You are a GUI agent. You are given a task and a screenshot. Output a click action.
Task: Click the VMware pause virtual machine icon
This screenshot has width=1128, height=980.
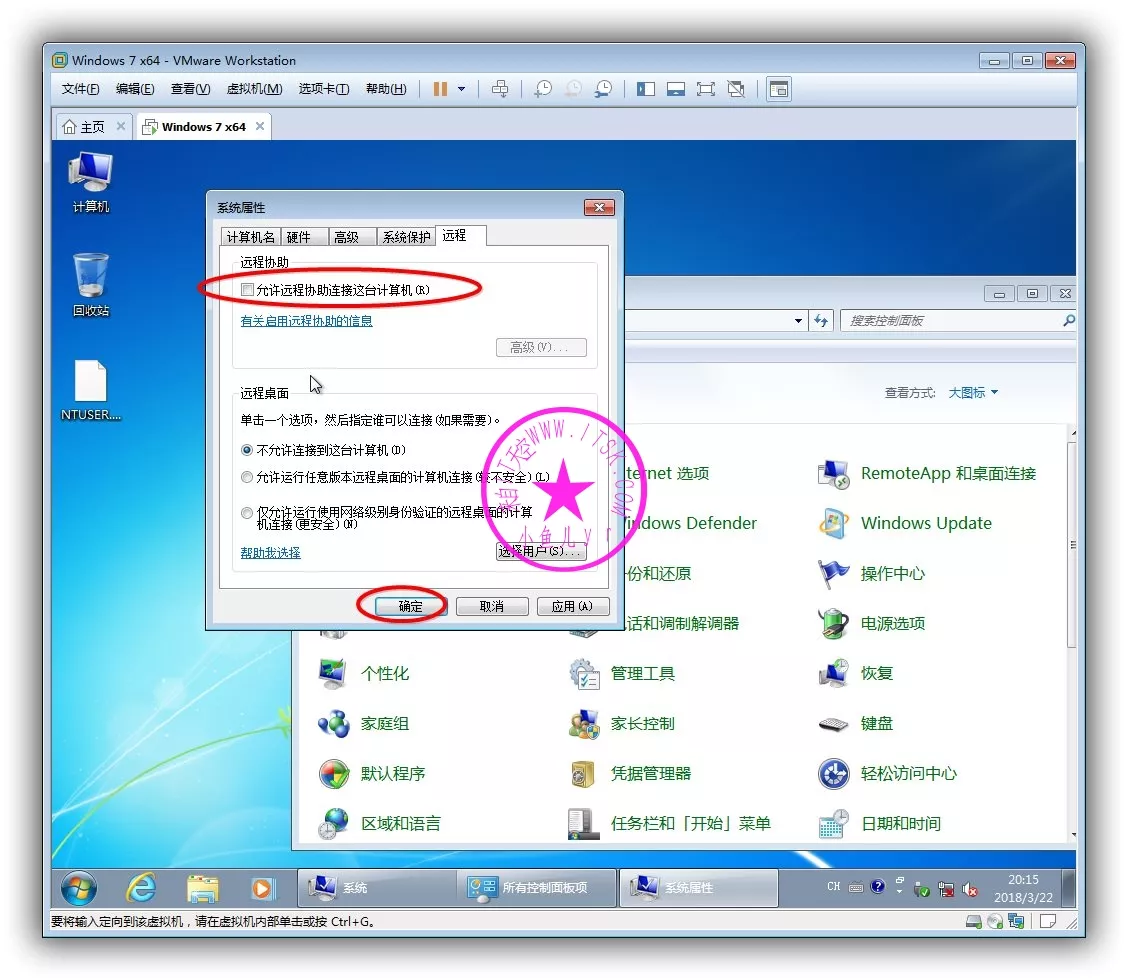pyautogui.click(x=440, y=89)
